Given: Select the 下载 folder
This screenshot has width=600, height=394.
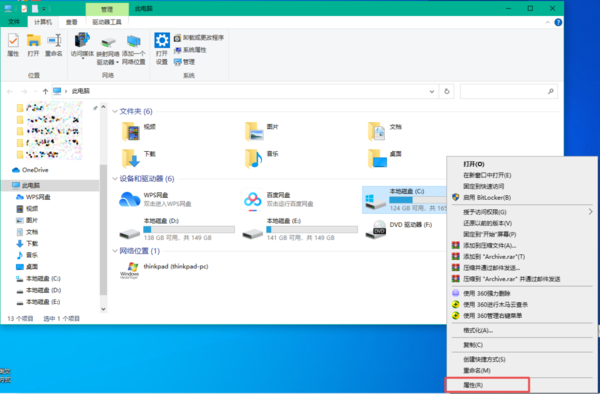Looking at the screenshot, I should (139, 158).
